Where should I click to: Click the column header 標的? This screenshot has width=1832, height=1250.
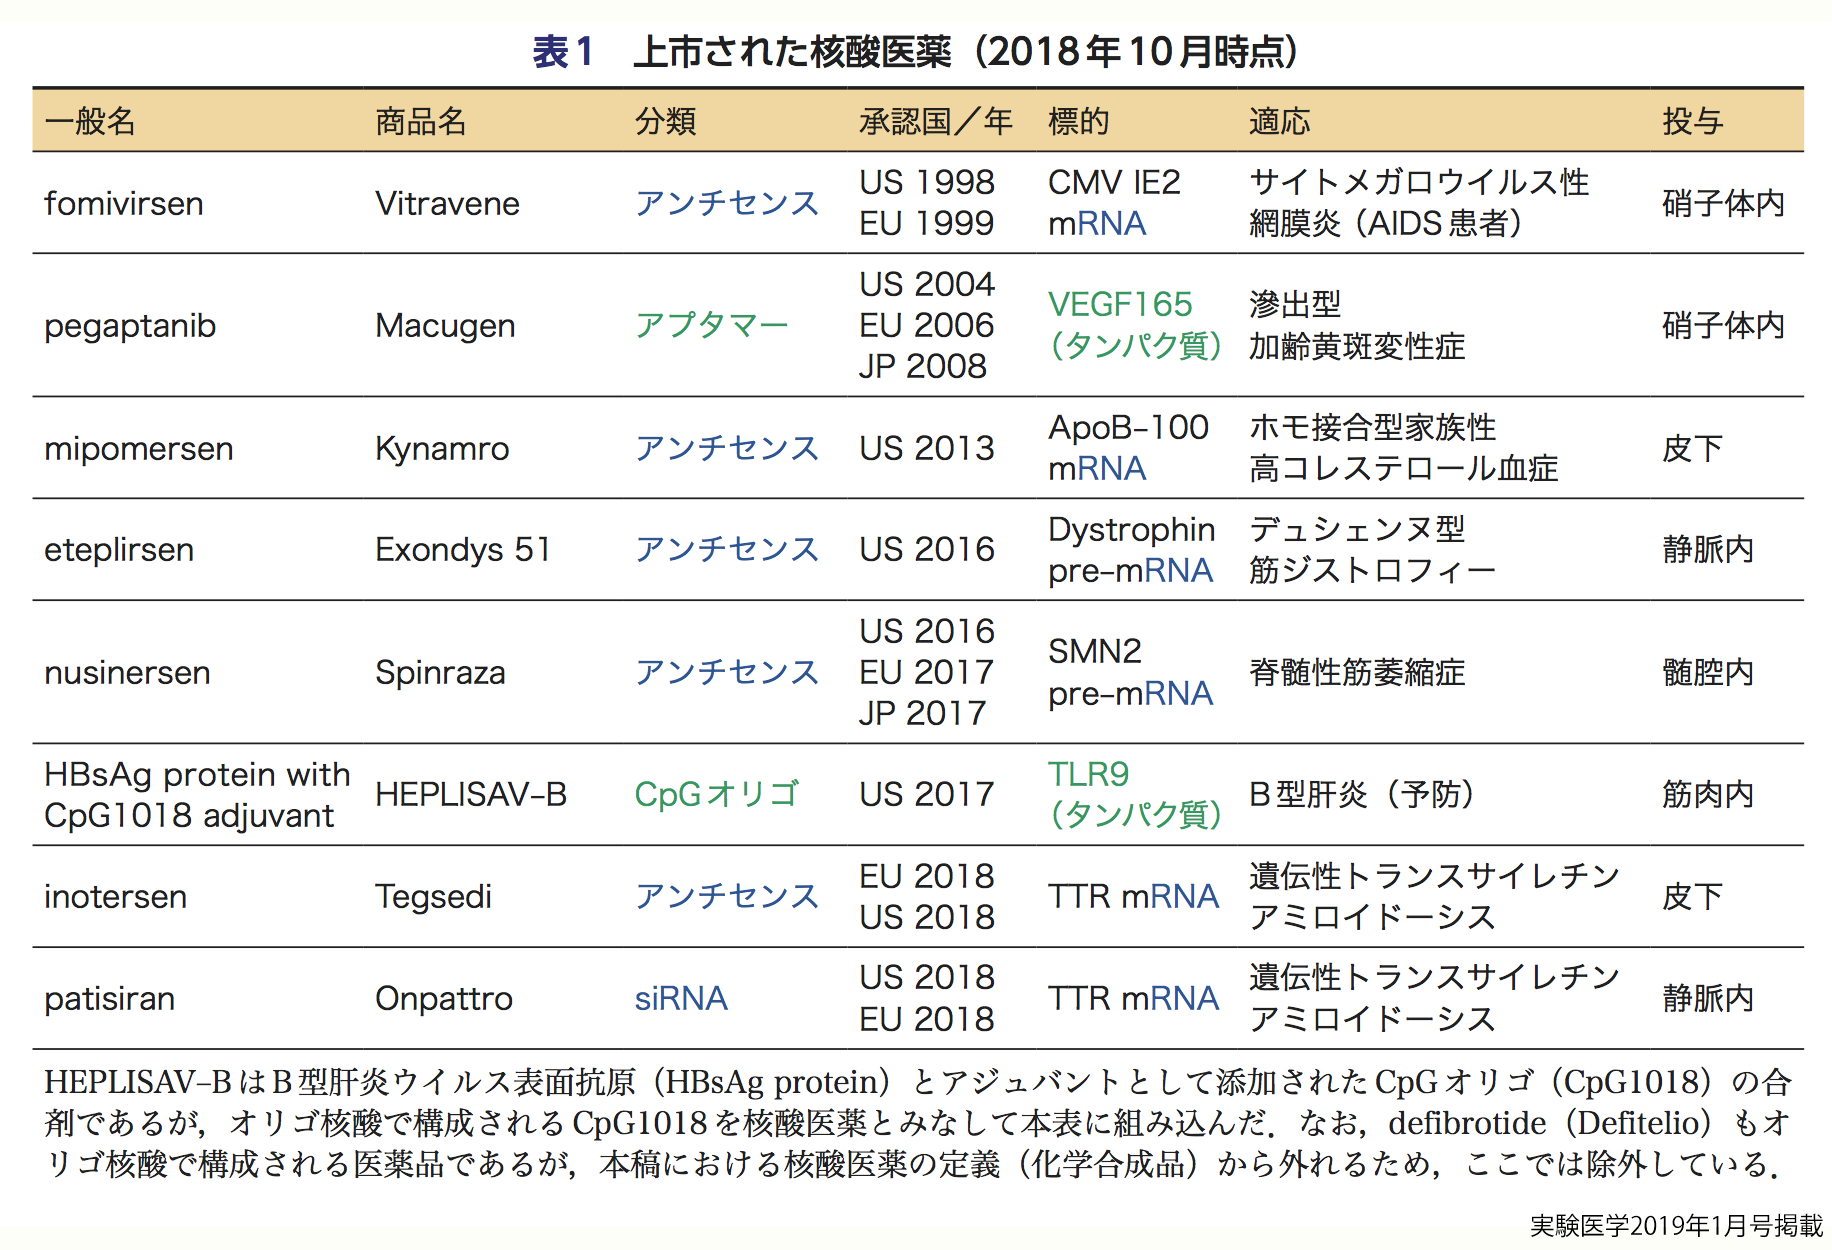[1079, 121]
